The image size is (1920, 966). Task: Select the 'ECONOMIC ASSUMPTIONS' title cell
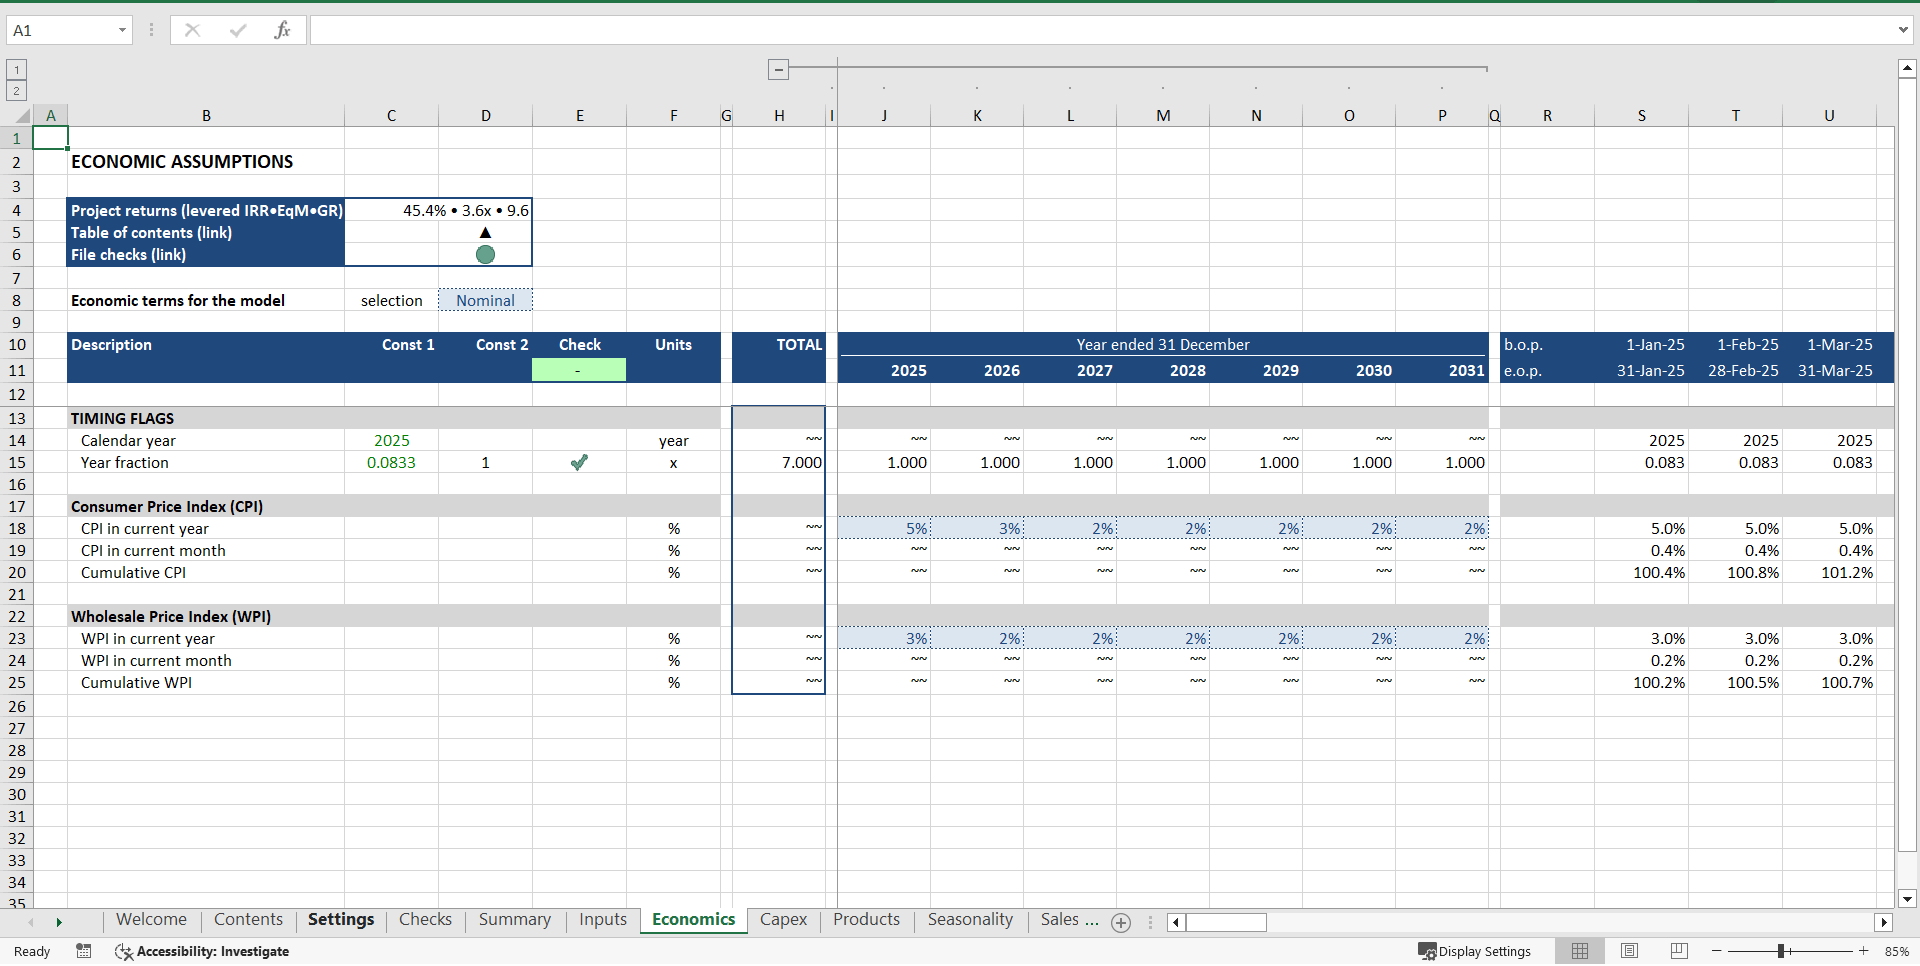206,162
